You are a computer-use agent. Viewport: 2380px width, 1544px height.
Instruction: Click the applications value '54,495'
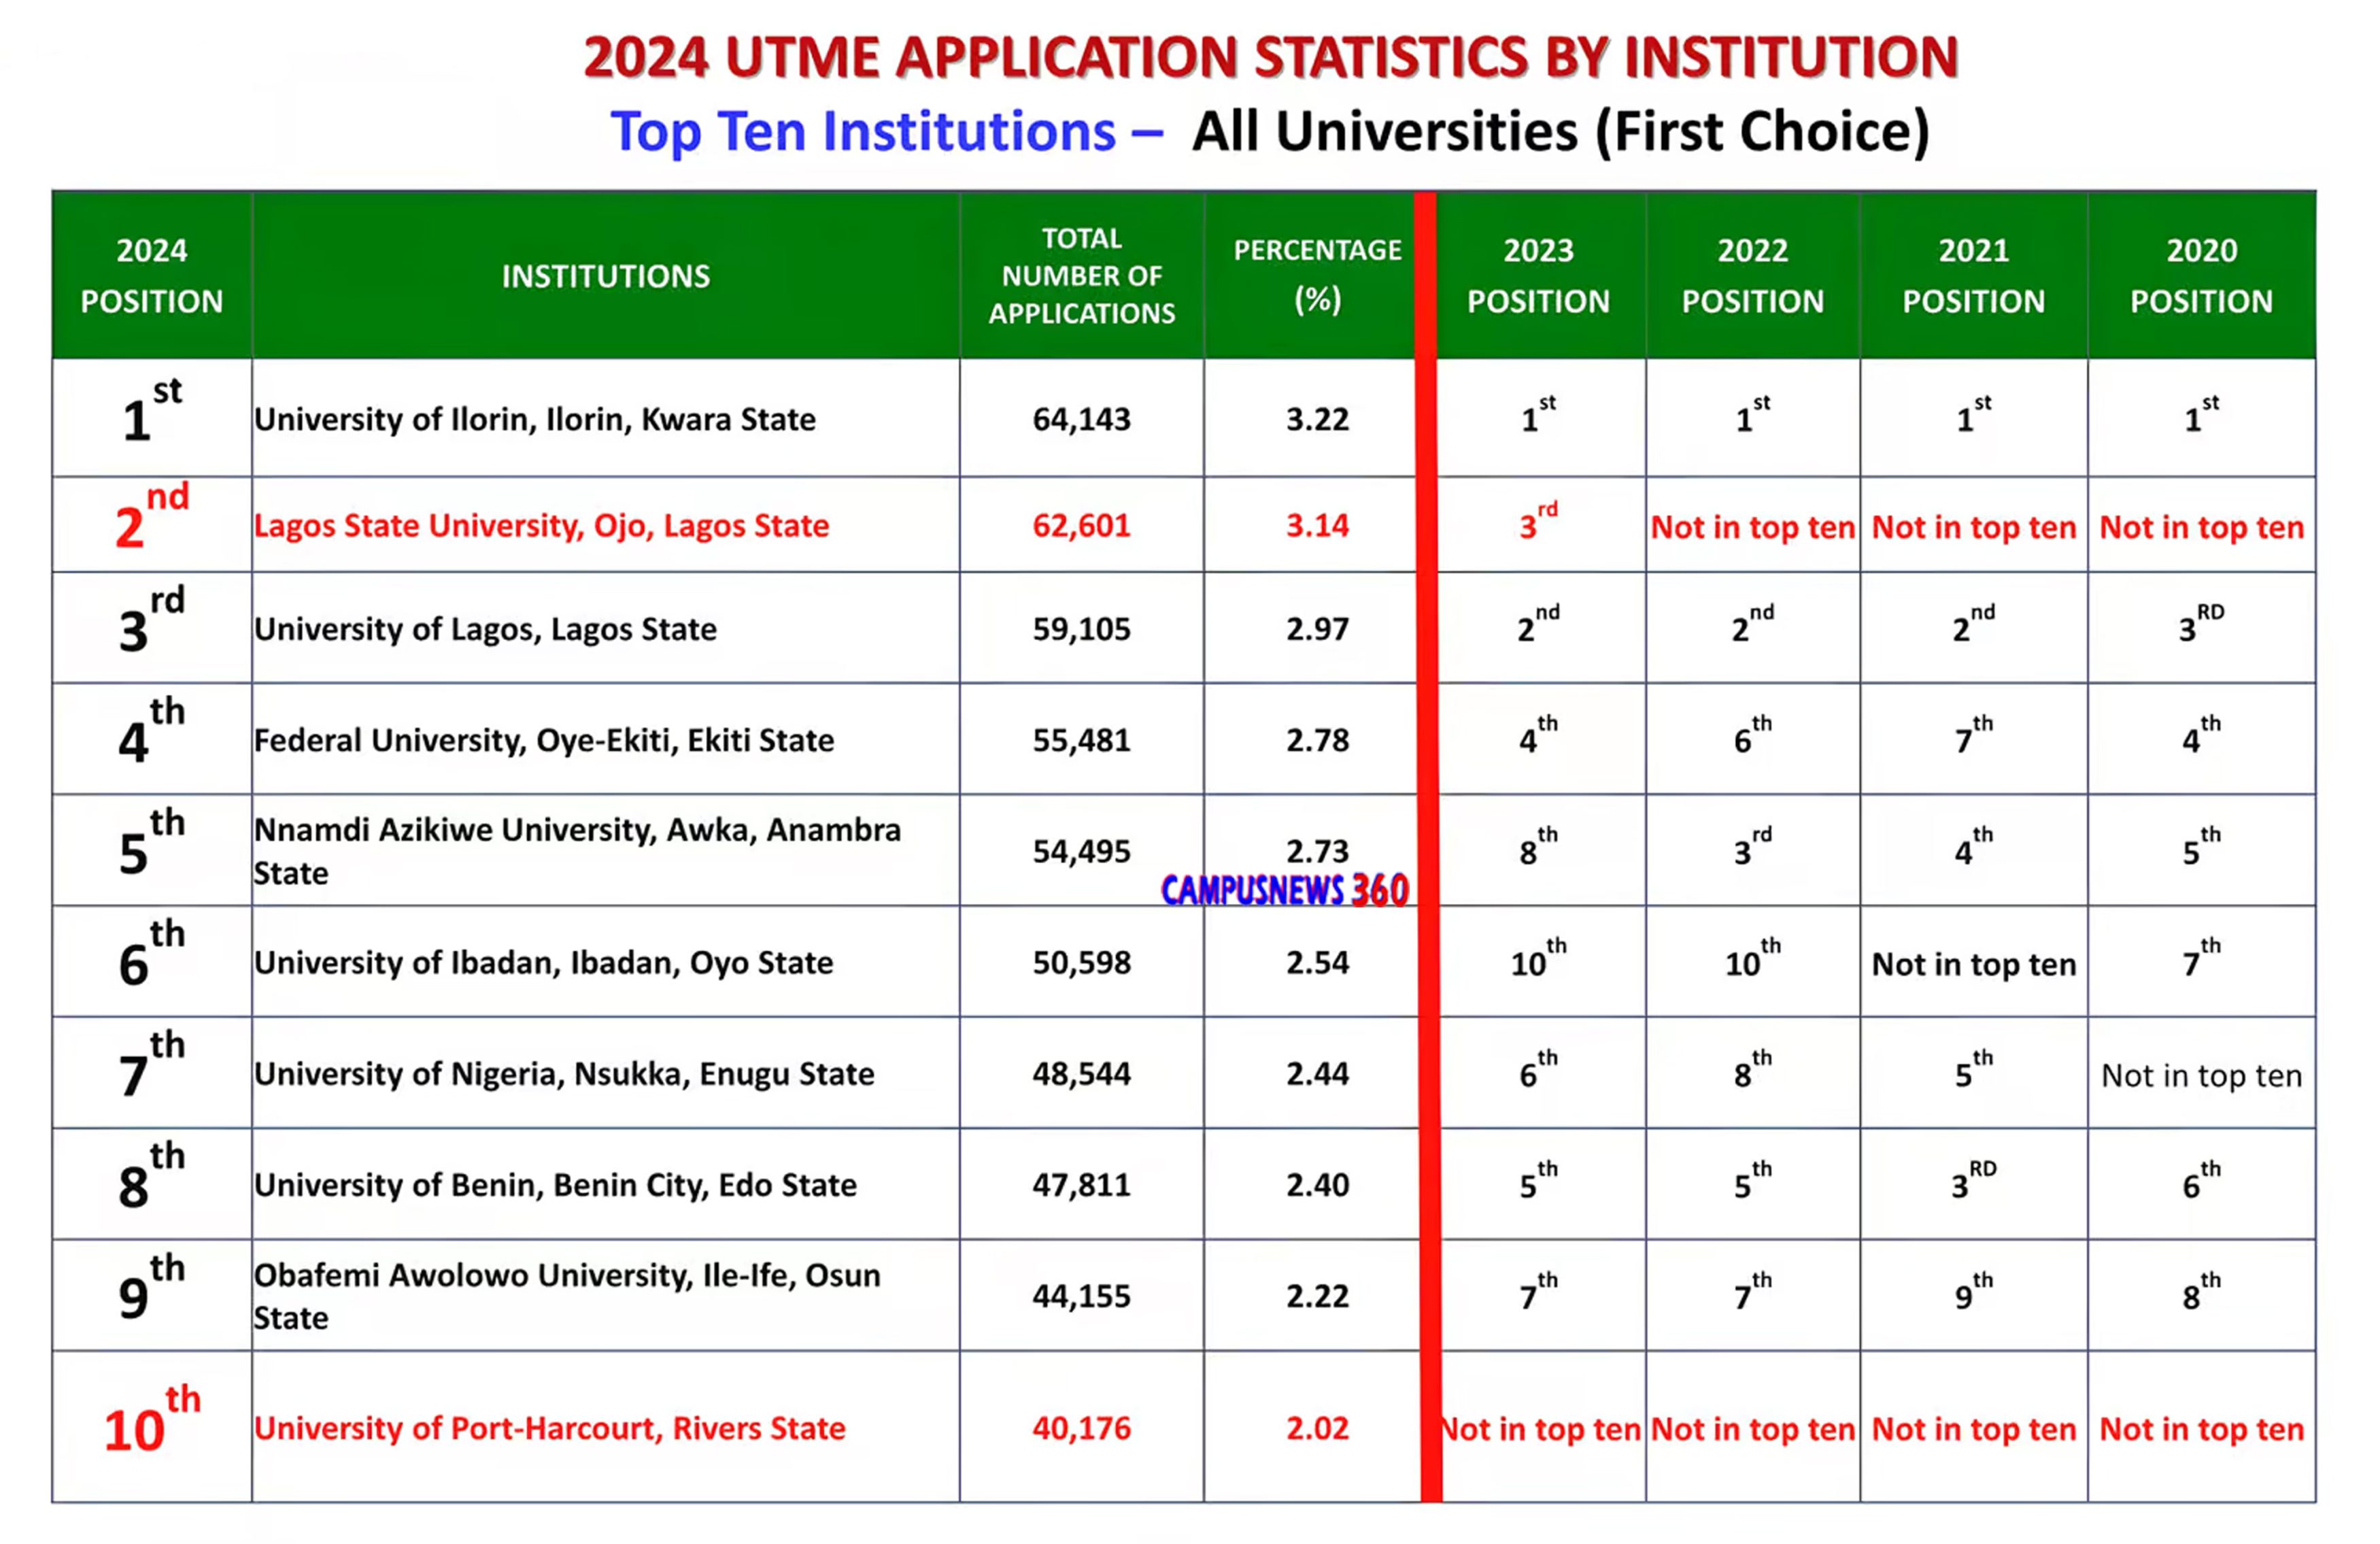(x=1082, y=851)
